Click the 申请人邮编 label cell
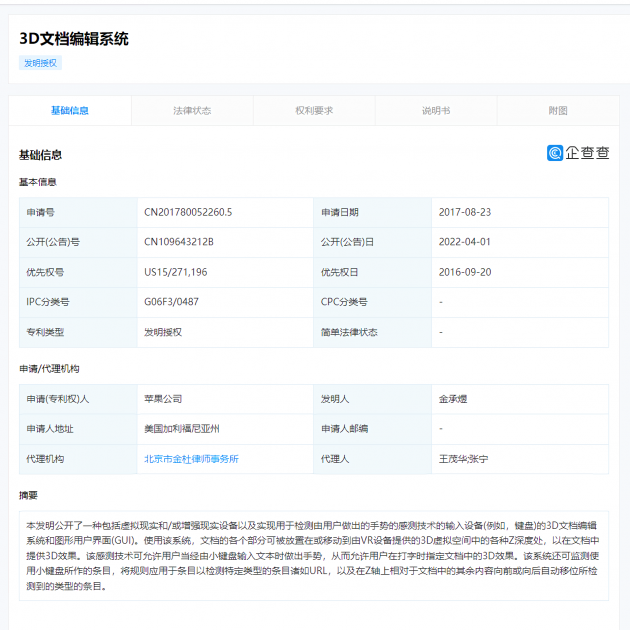 pos(372,429)
